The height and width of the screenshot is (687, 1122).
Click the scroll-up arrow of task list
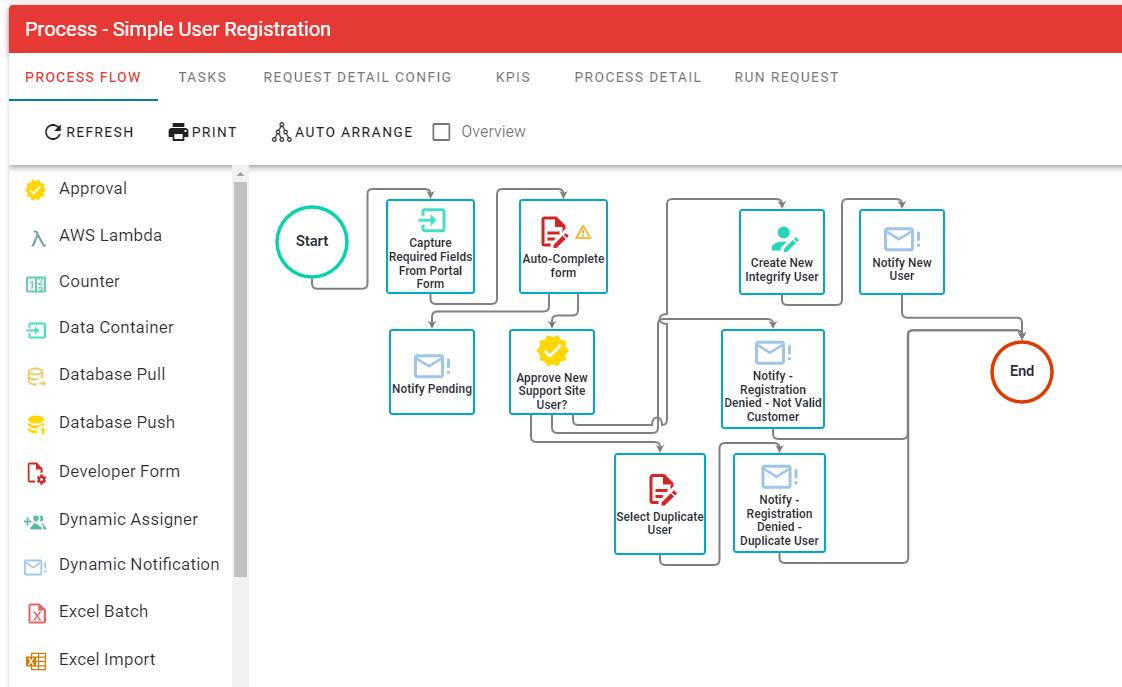[240, 174]
